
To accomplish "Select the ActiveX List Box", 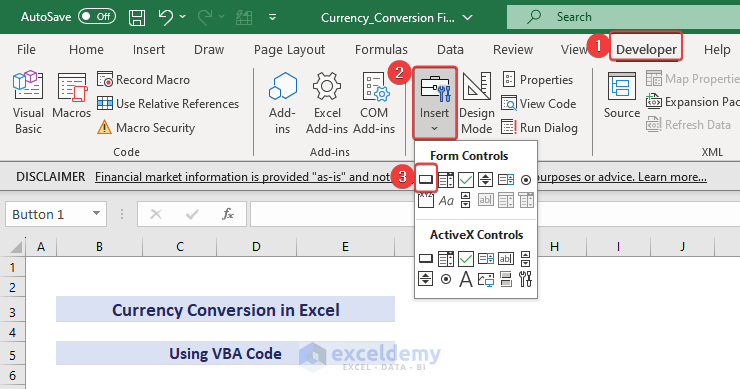I will 486,259.
